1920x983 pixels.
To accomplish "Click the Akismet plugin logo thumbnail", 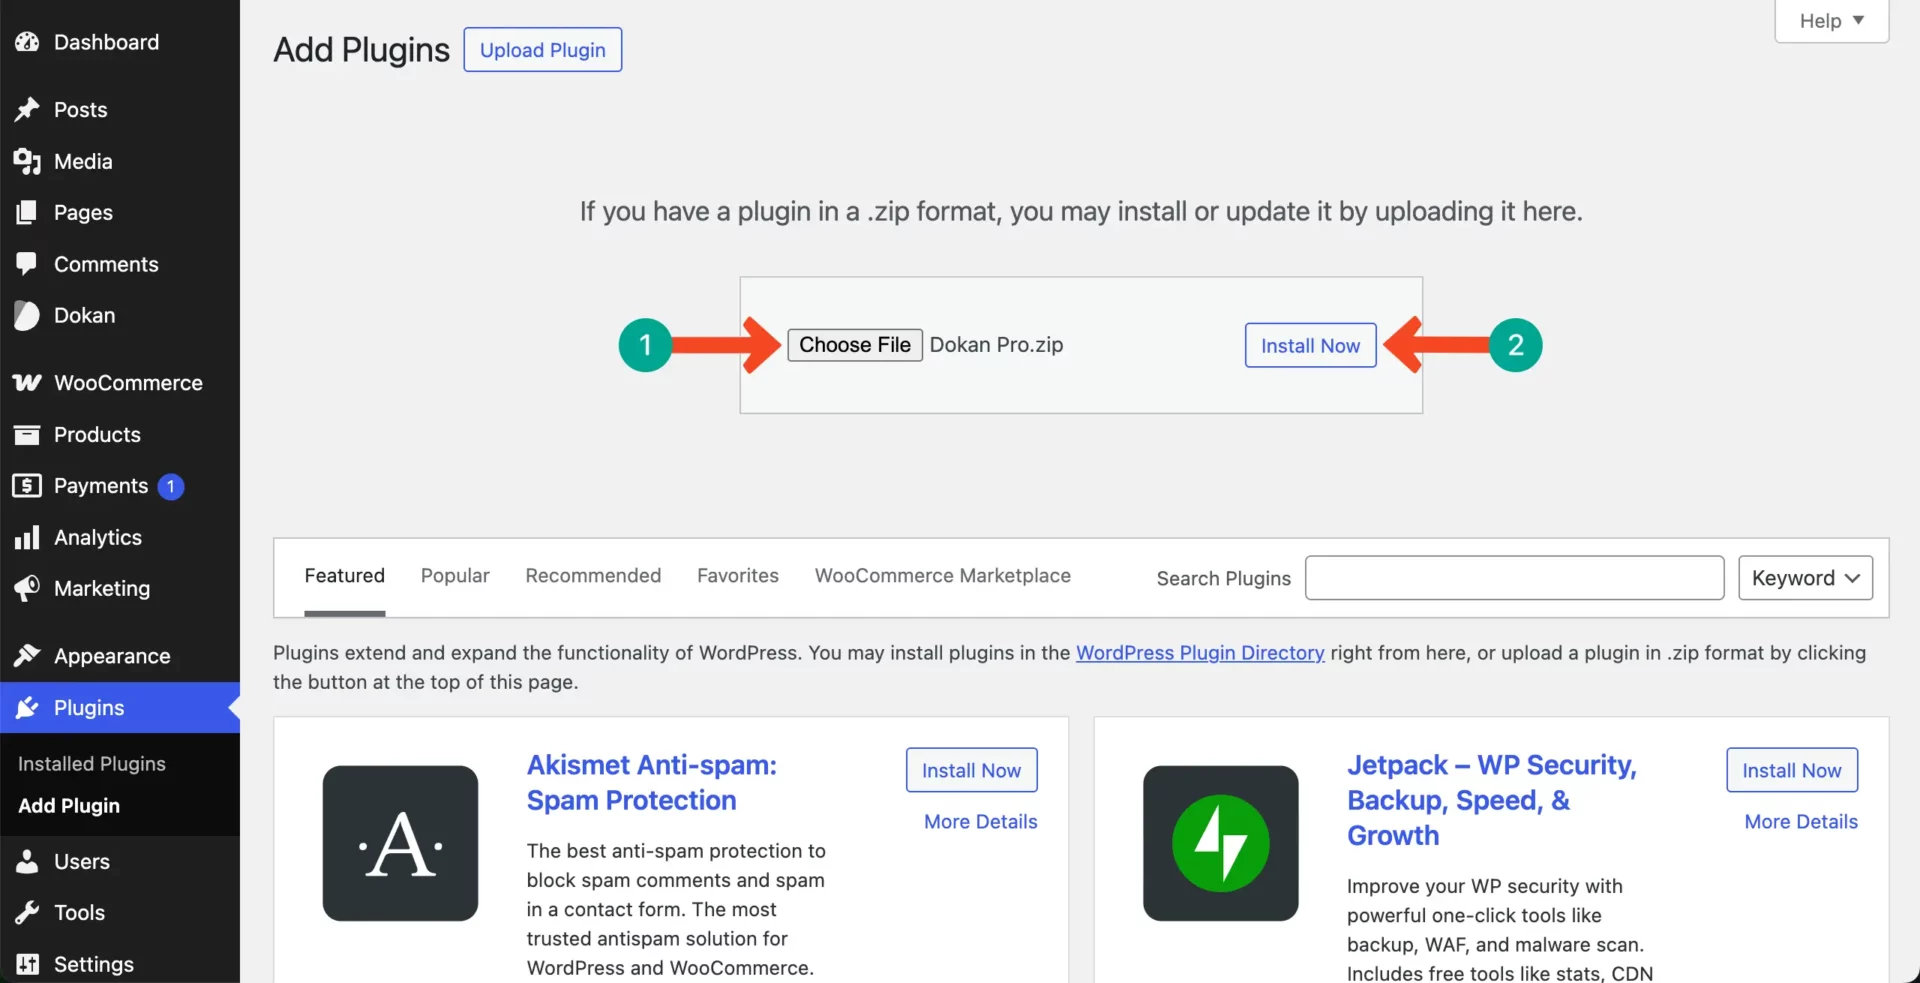I will pos(400,843).
